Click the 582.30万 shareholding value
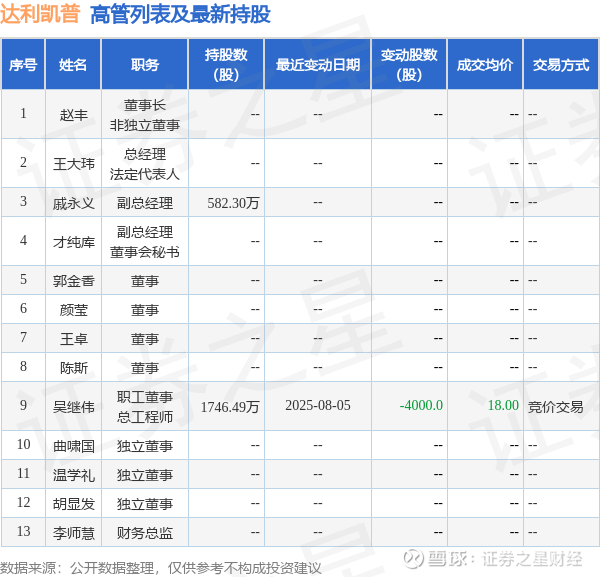 coord(233,203)
